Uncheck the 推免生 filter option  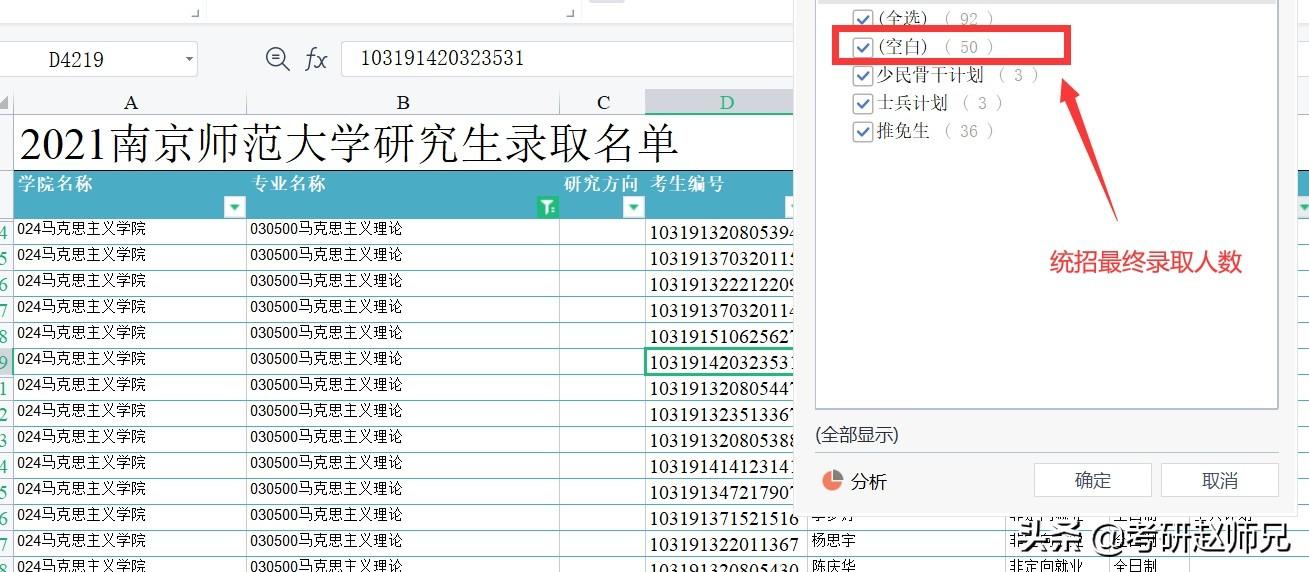click(x=863, y=131)
